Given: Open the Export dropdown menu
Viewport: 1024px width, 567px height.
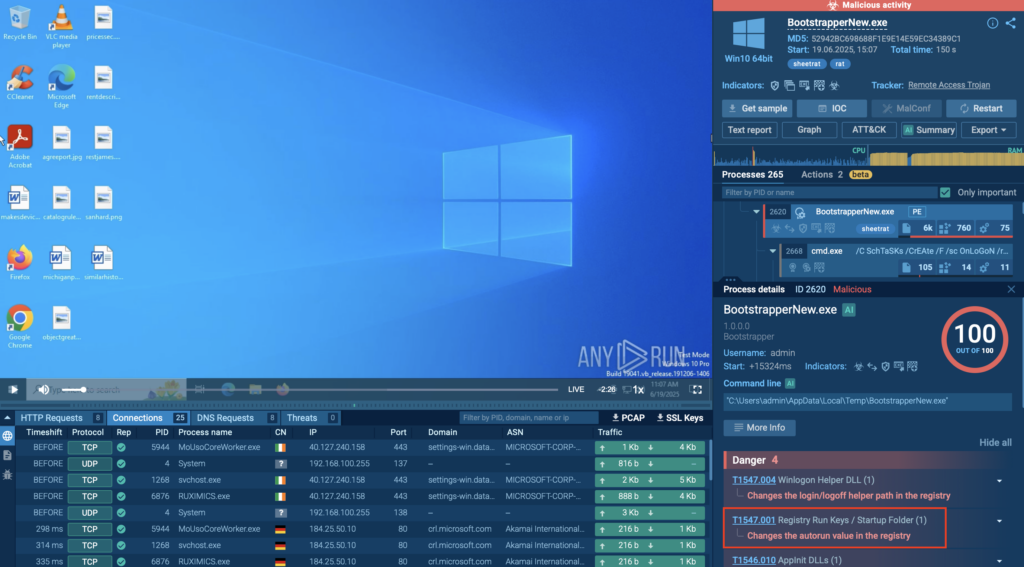Looking at the screenshot, I should click(x=988, y=130).
